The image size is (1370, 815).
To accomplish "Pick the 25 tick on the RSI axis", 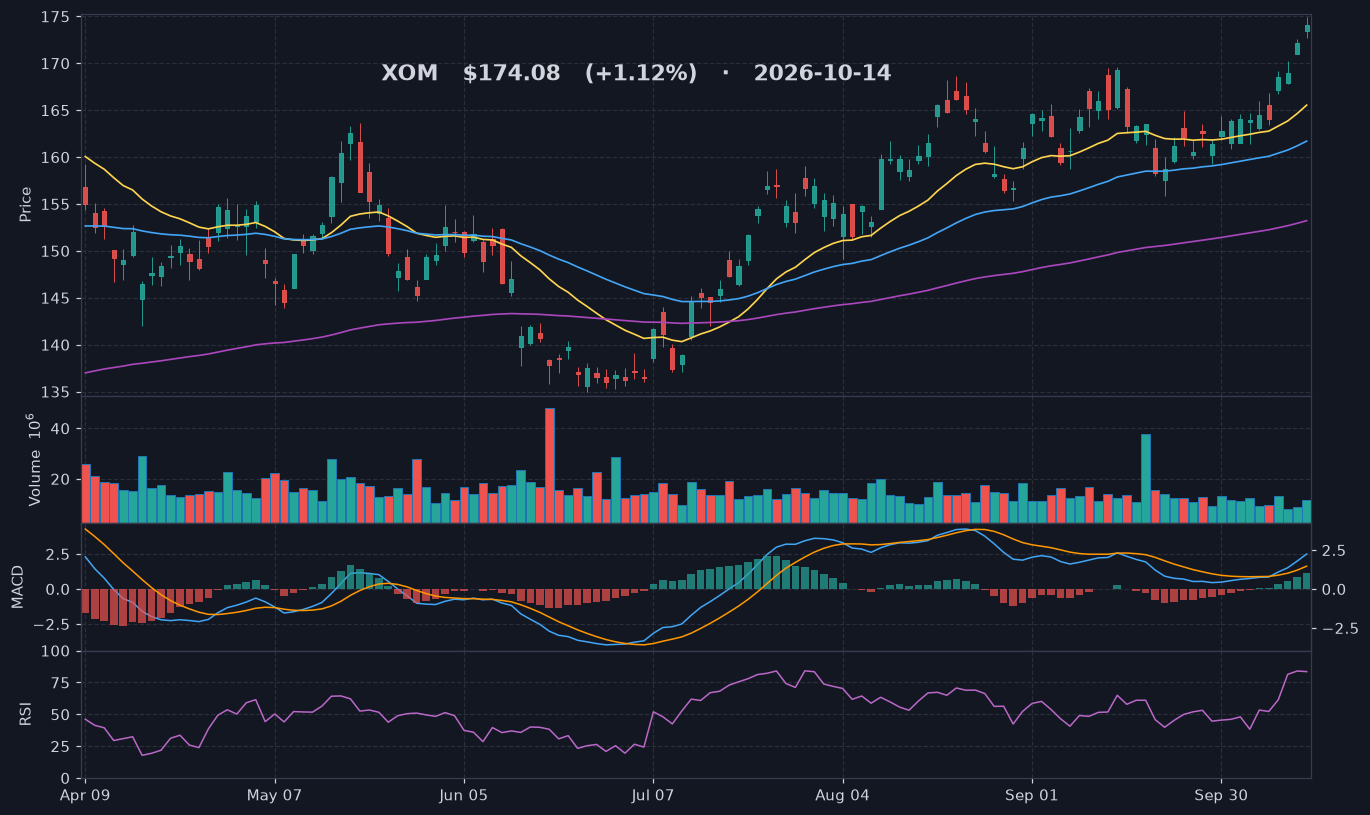I will point(61,747).
